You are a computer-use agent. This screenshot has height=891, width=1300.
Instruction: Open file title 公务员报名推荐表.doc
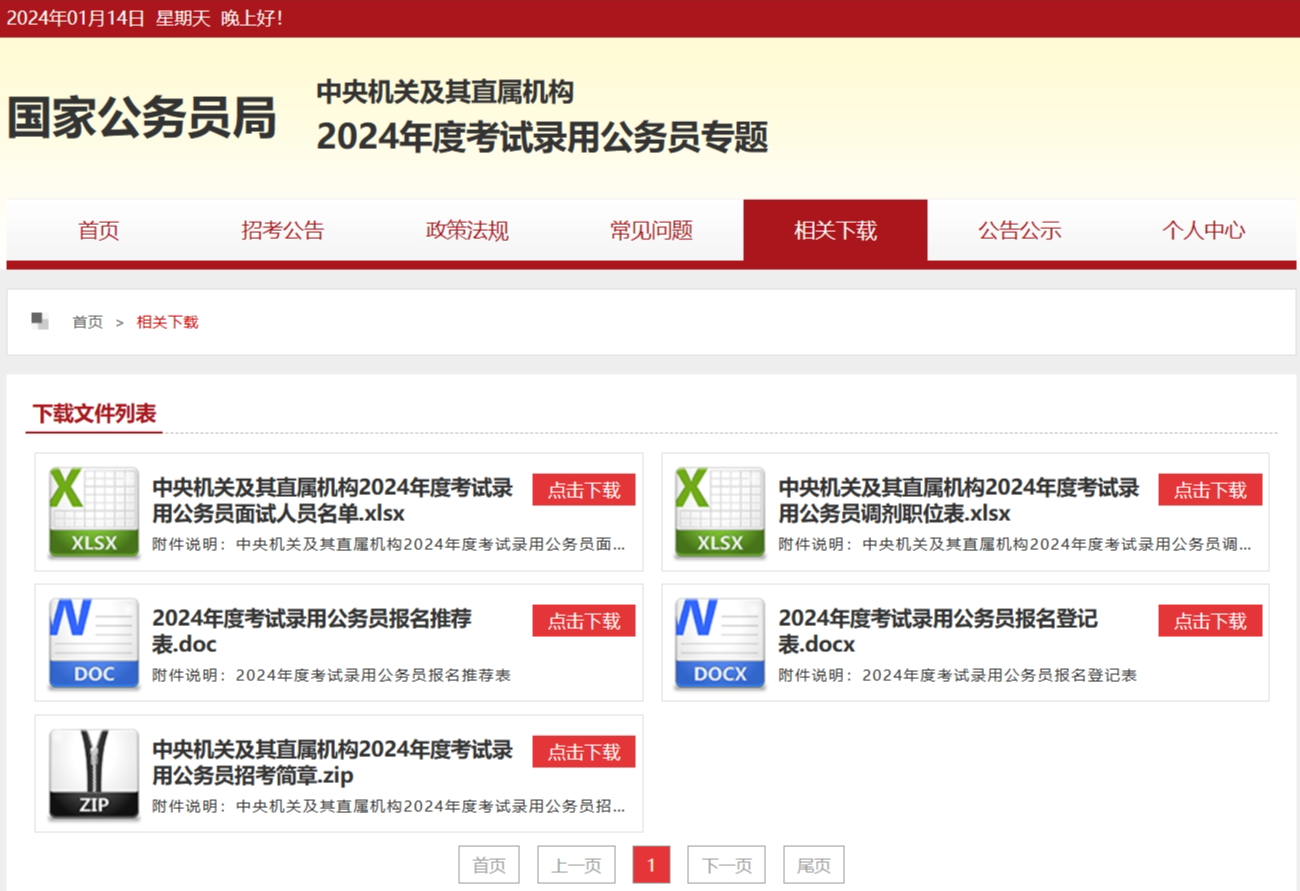pyautogui.click(x=311, y=631)
